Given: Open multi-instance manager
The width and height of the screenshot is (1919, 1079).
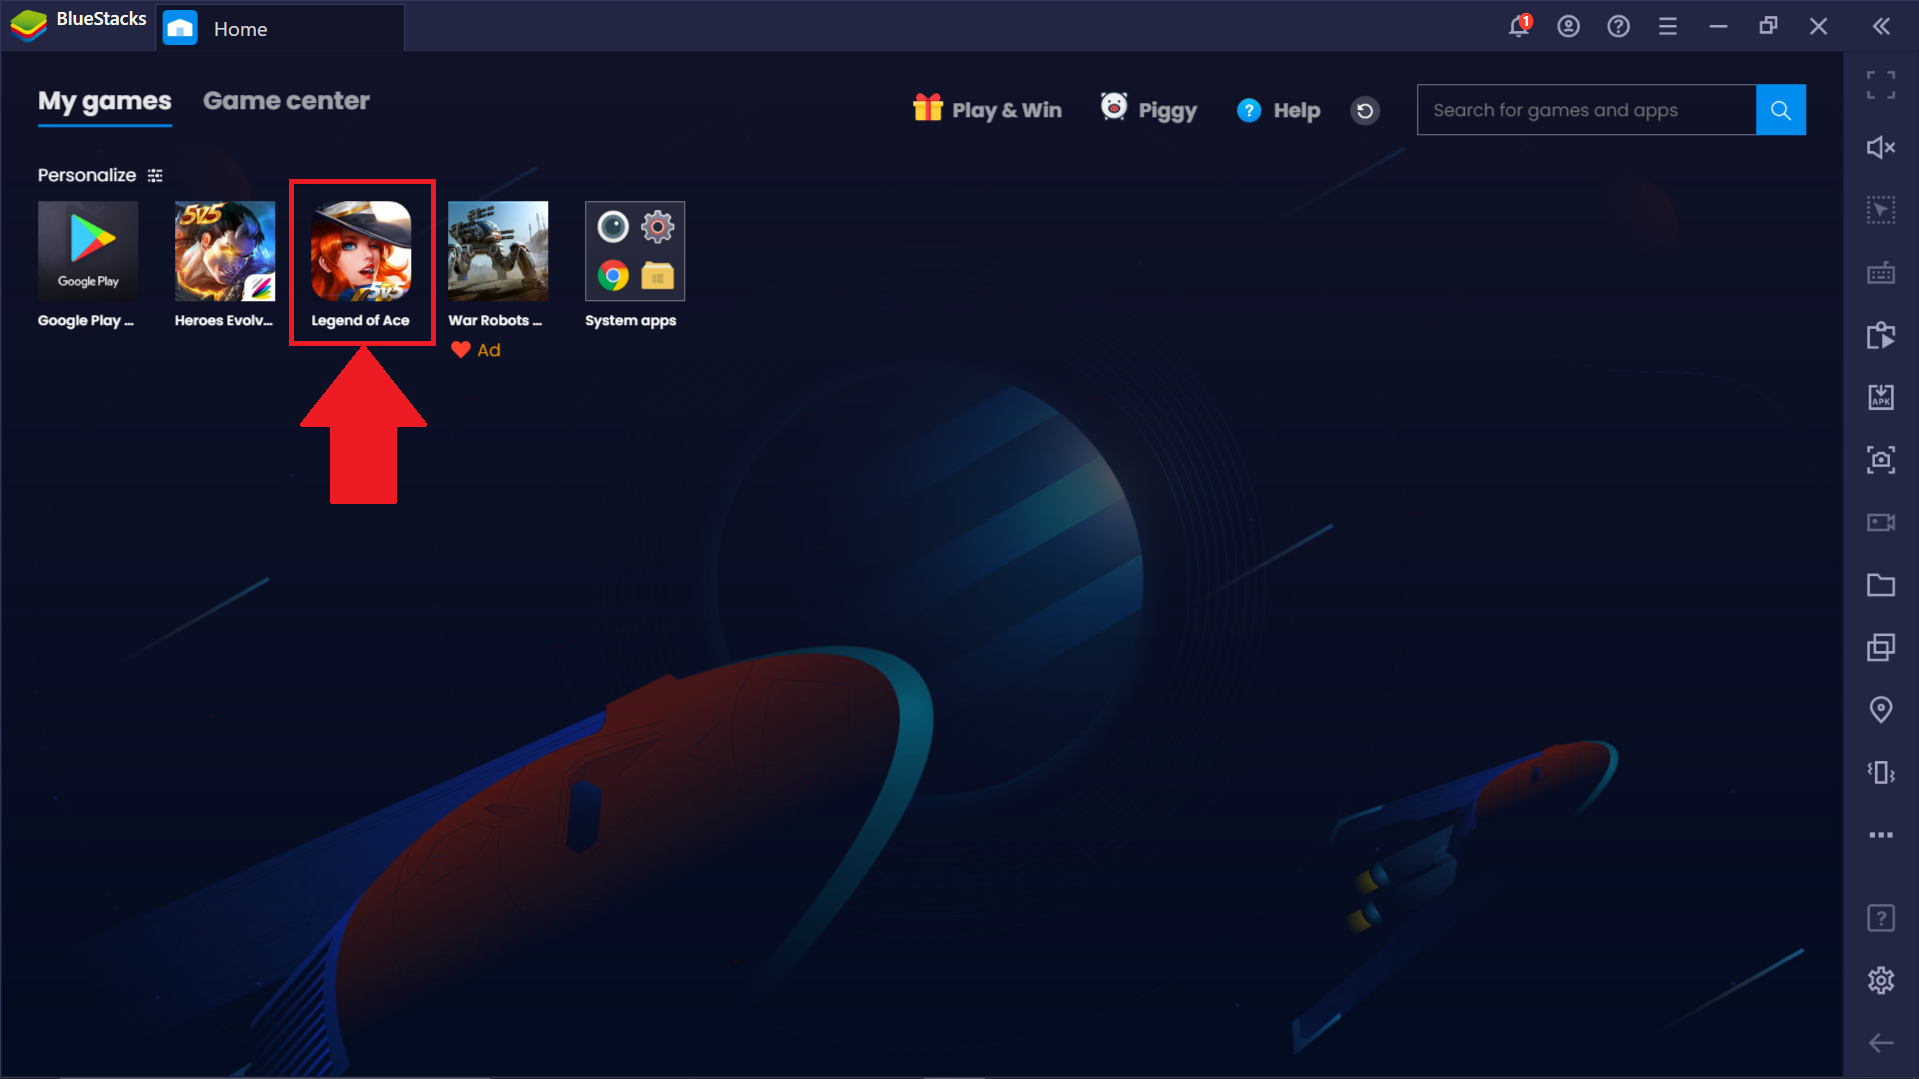Looking at the screenshot, I should pyautogui.click(x=1881, y=647).
